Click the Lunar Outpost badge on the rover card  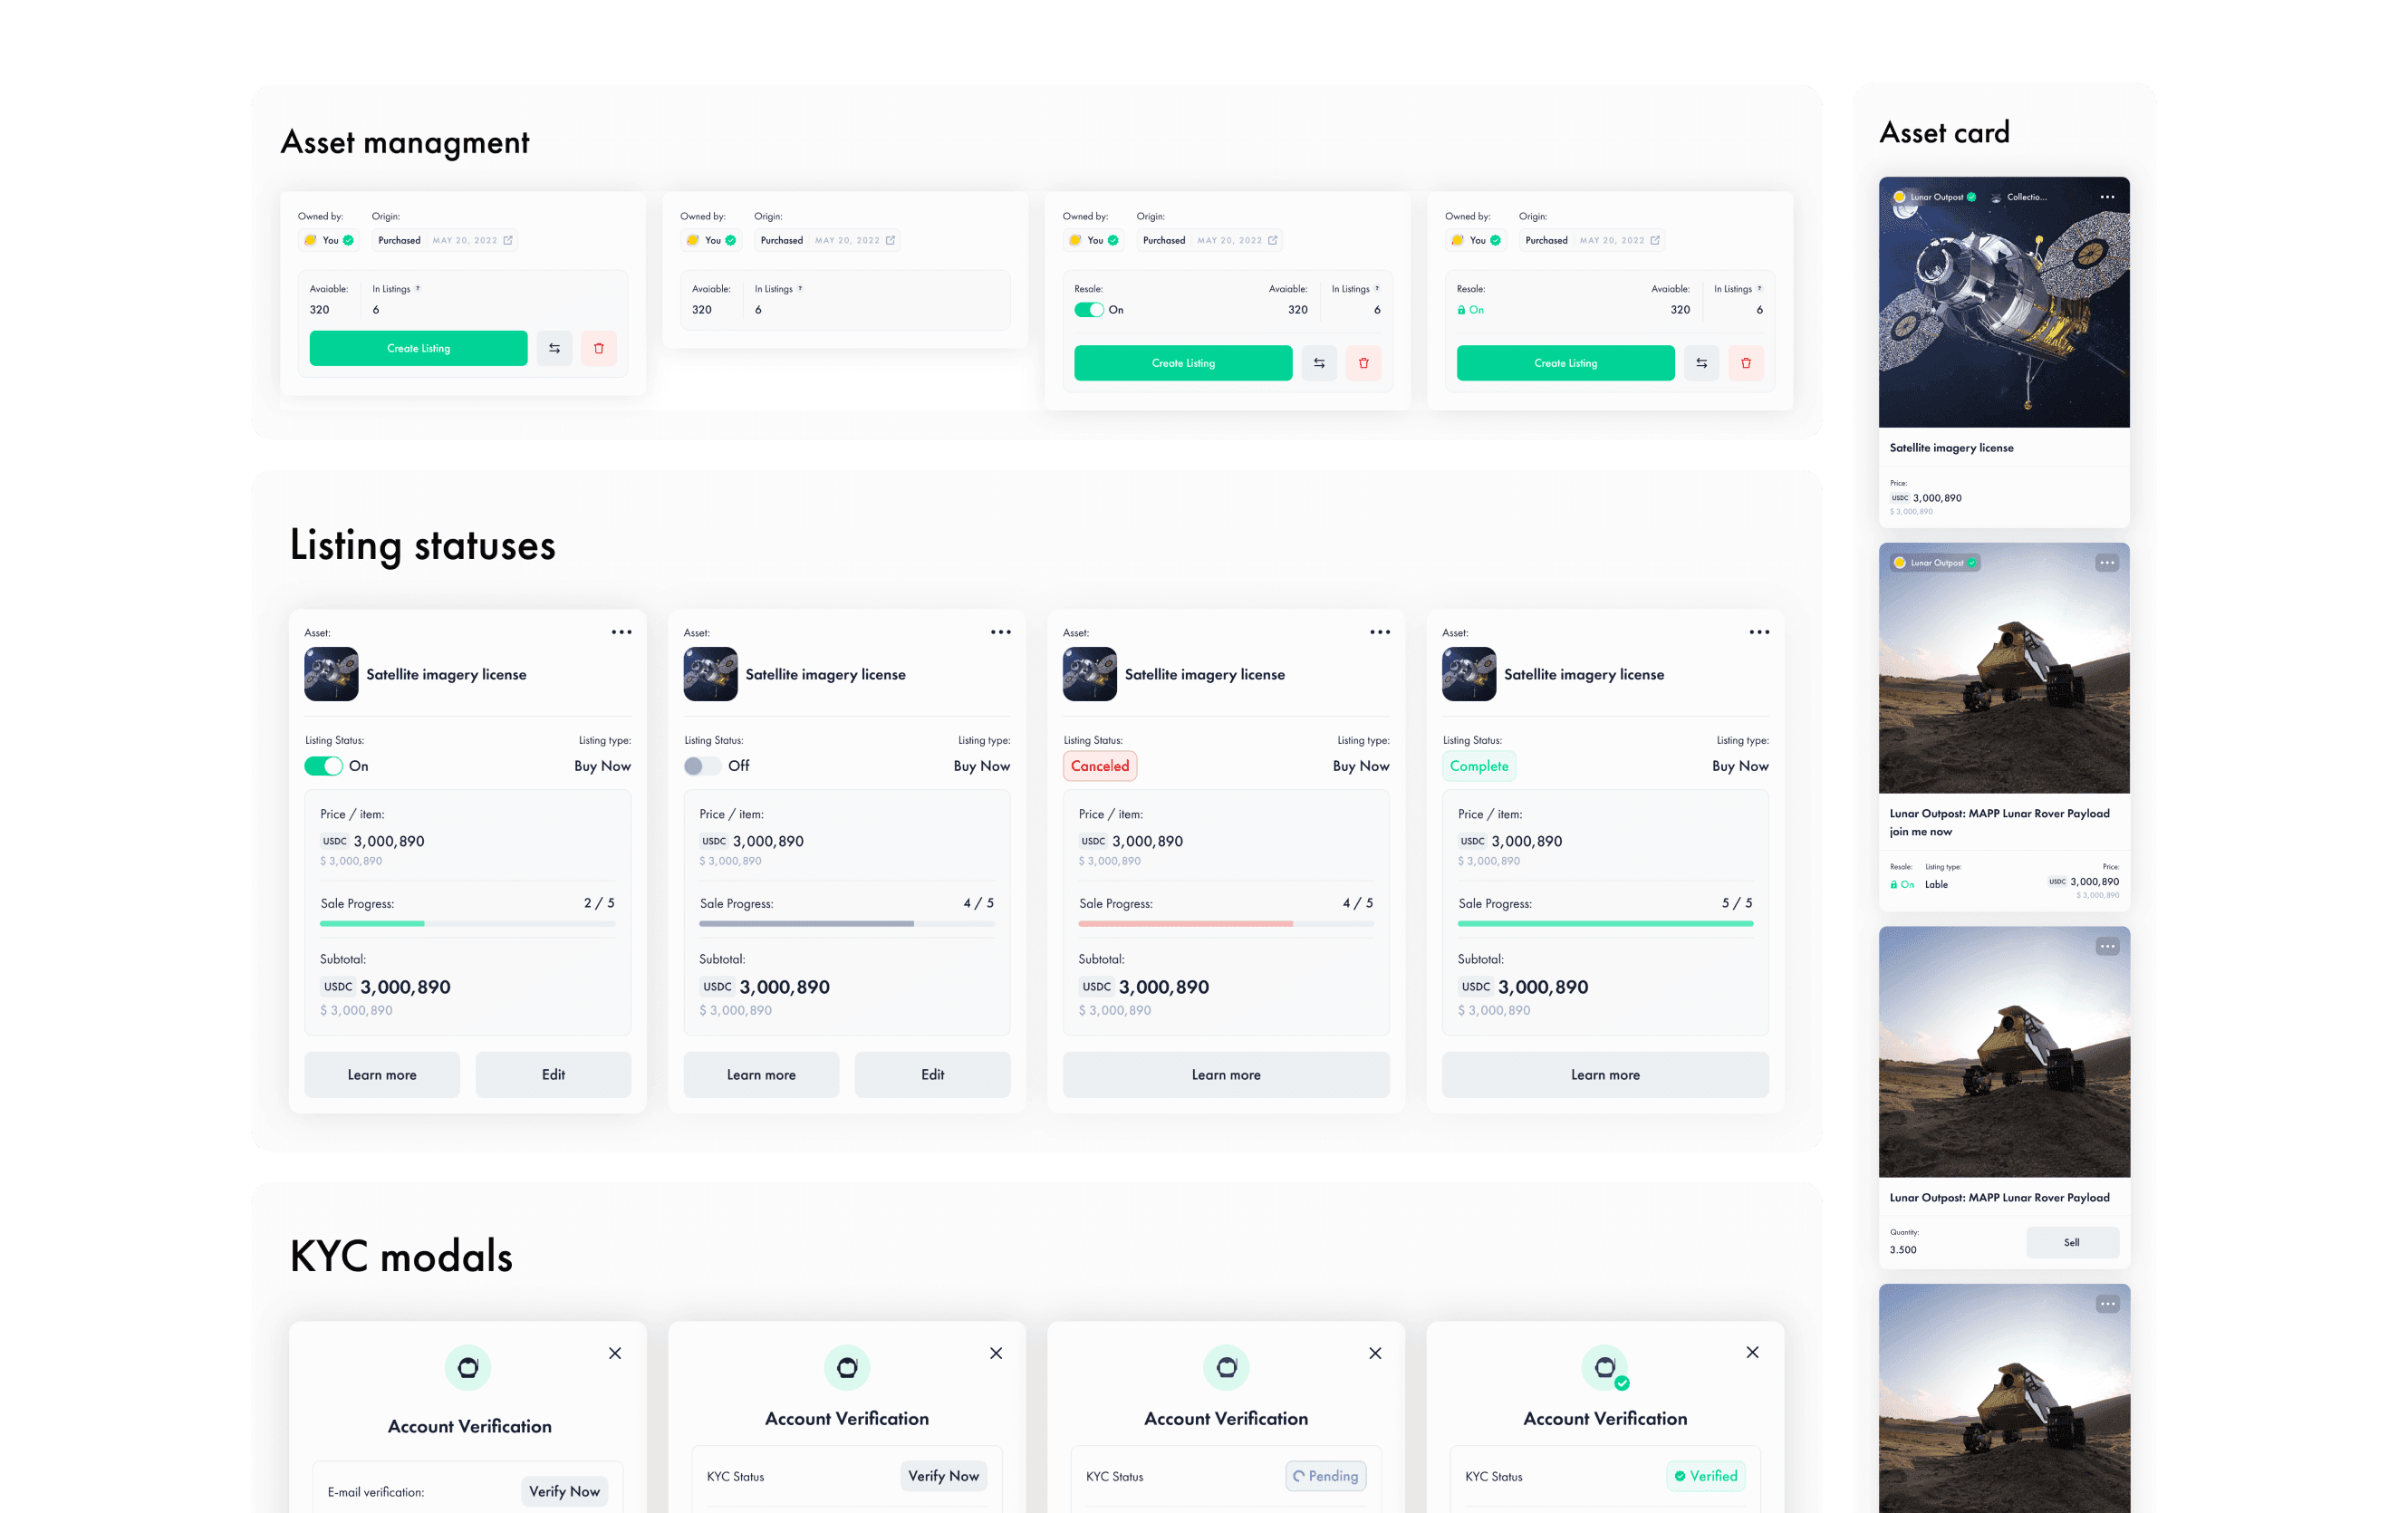coord(1935,563)
